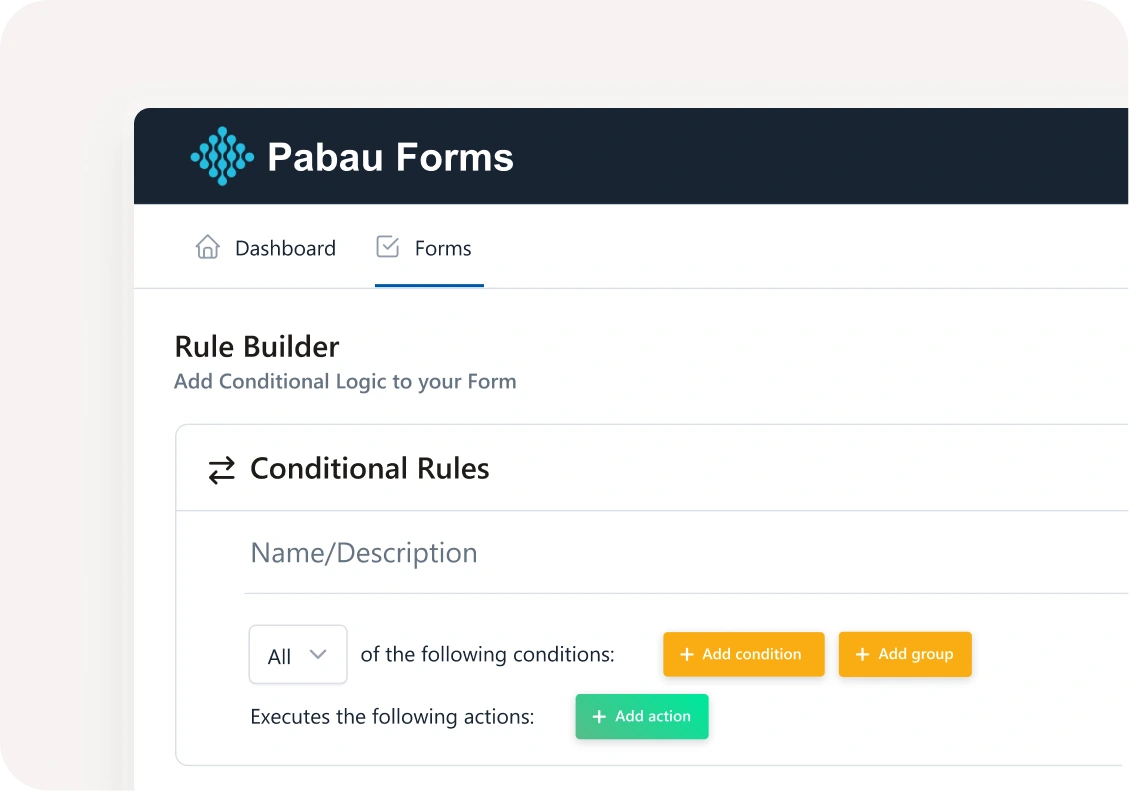Click the Executes the following actions label

392,717
